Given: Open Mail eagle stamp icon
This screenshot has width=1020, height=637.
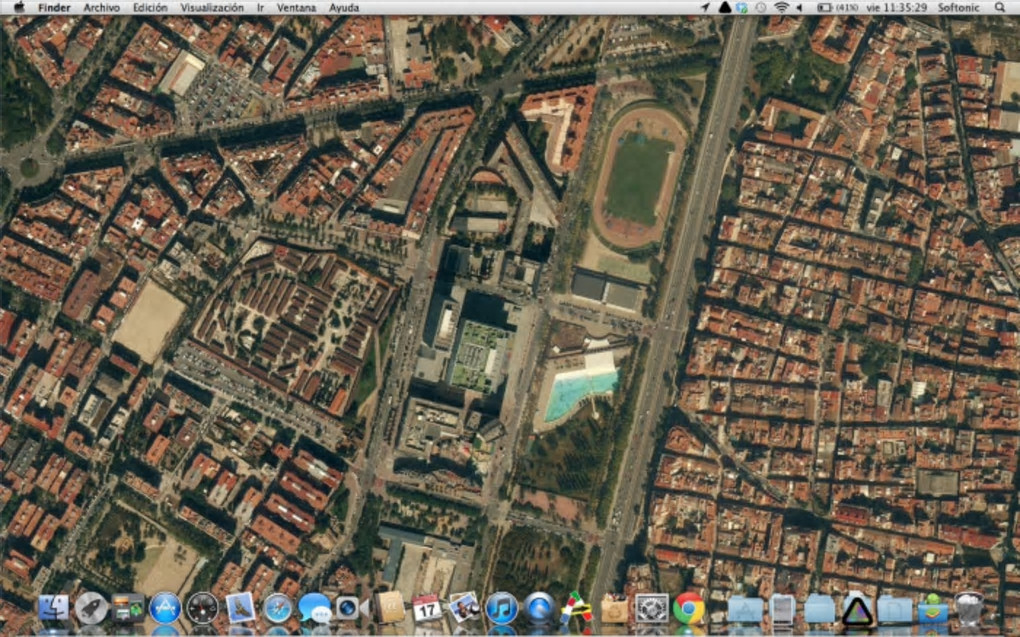Looking at the screenshot, I should (x=240, y=608).
